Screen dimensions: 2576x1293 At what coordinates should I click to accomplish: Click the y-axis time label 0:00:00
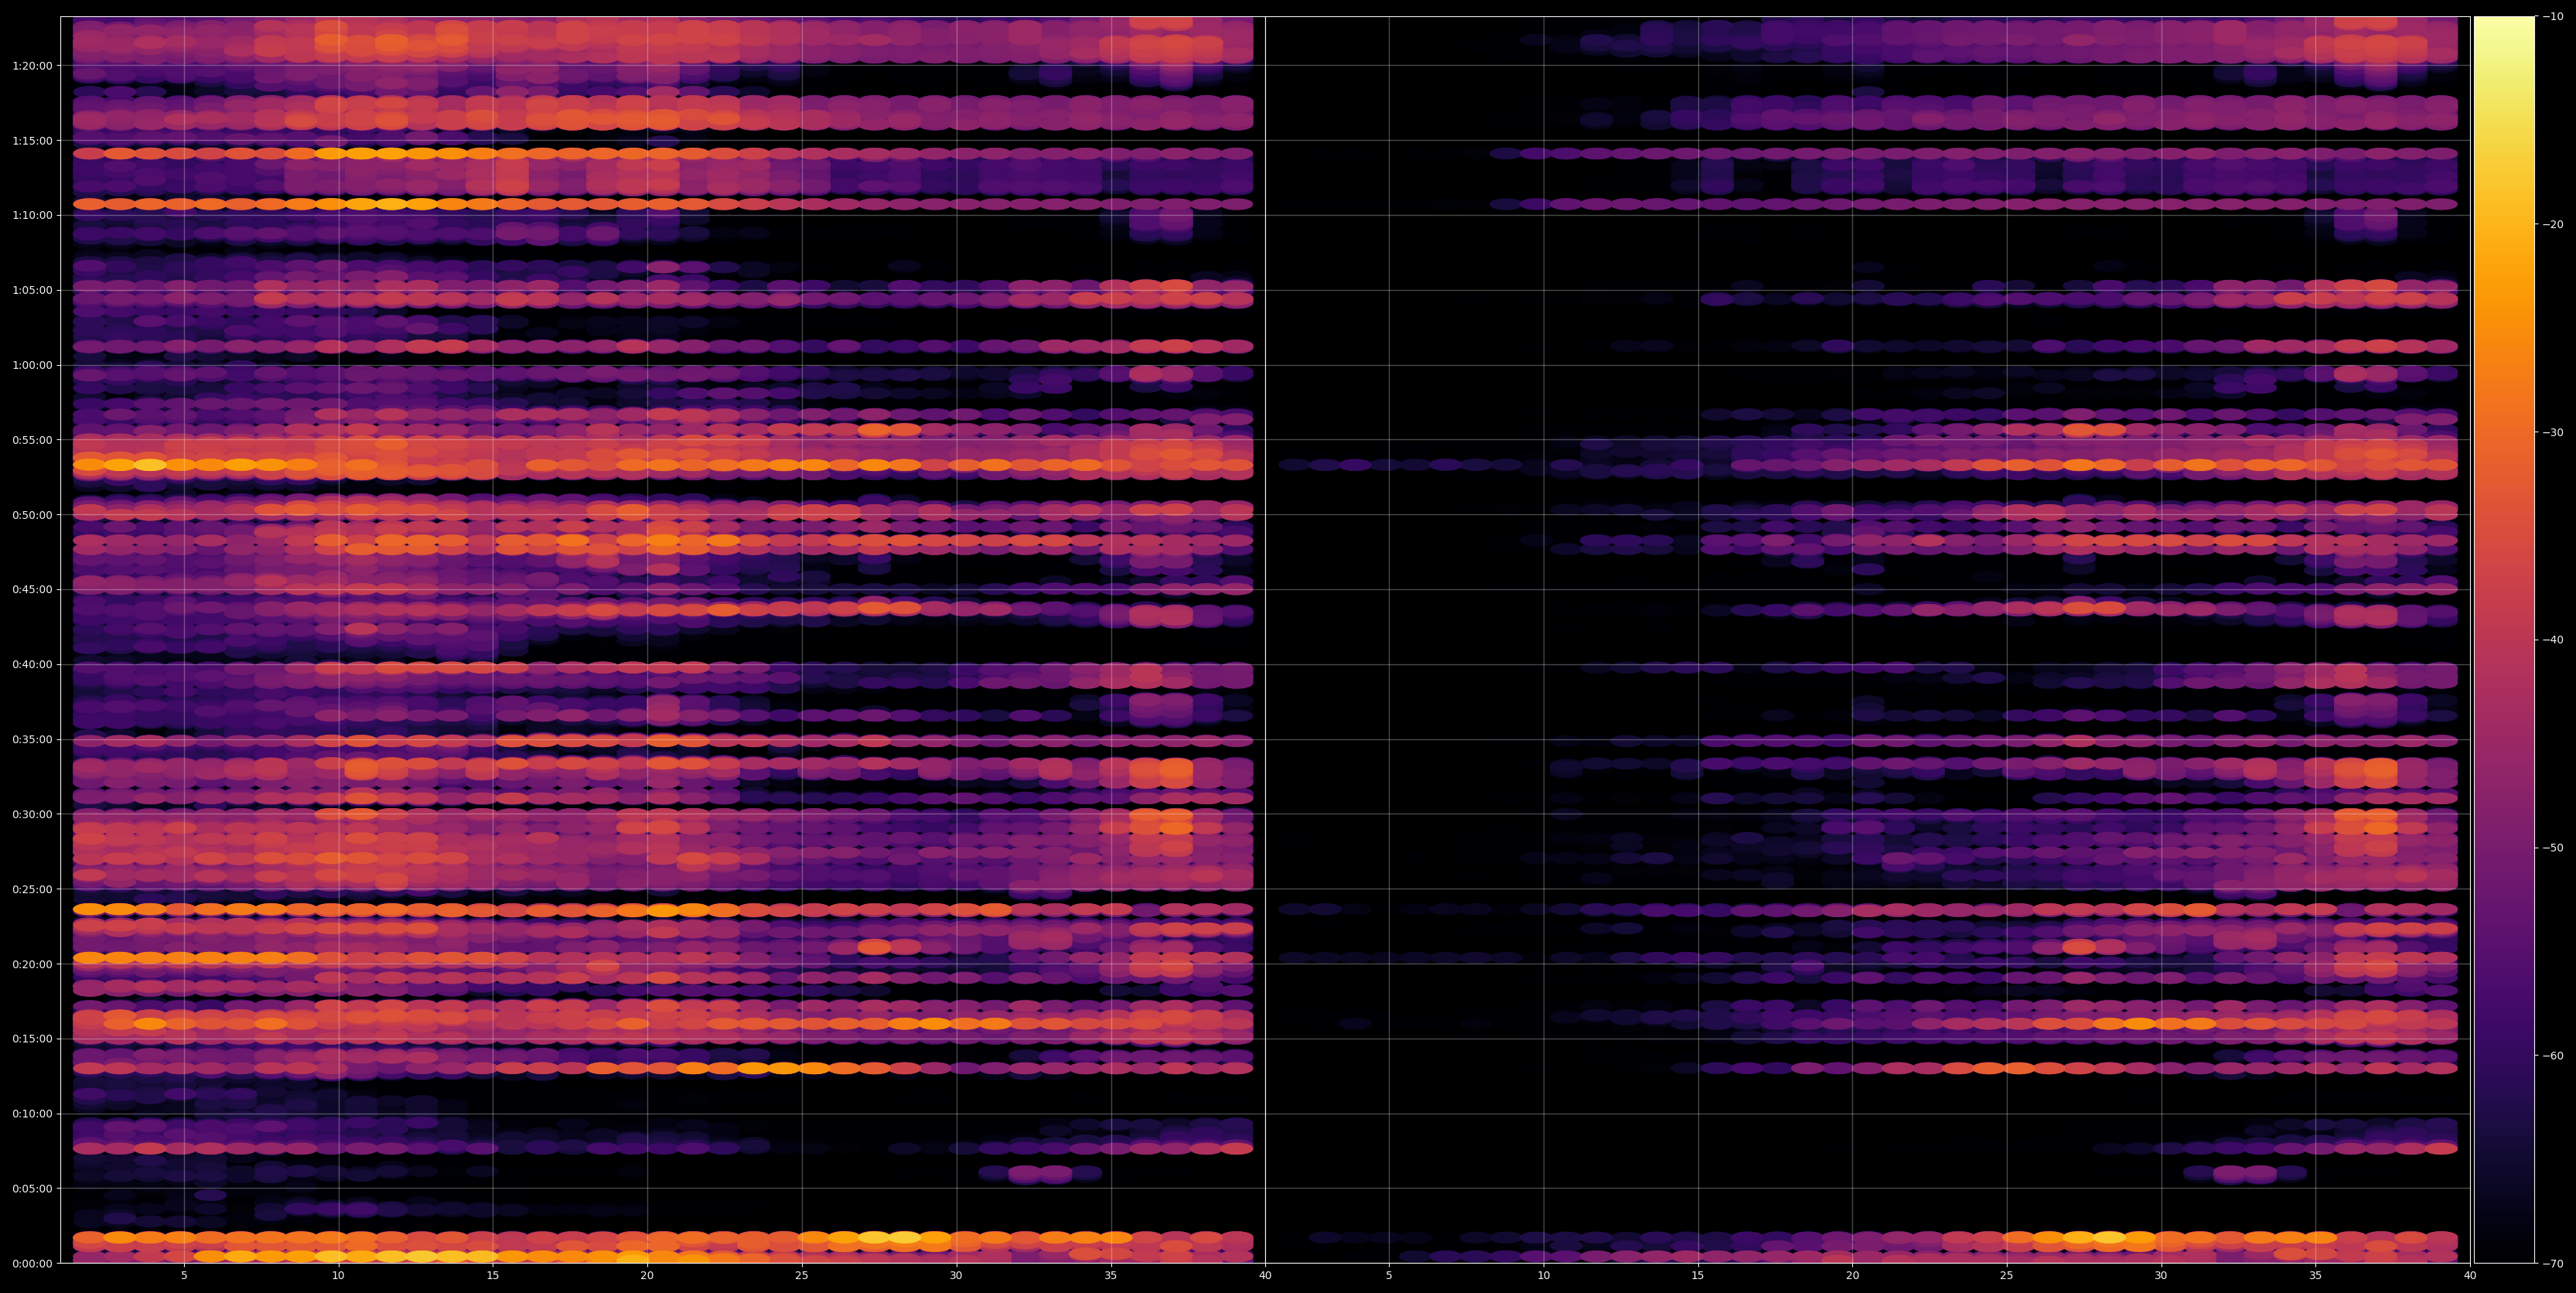(32, 1264)
